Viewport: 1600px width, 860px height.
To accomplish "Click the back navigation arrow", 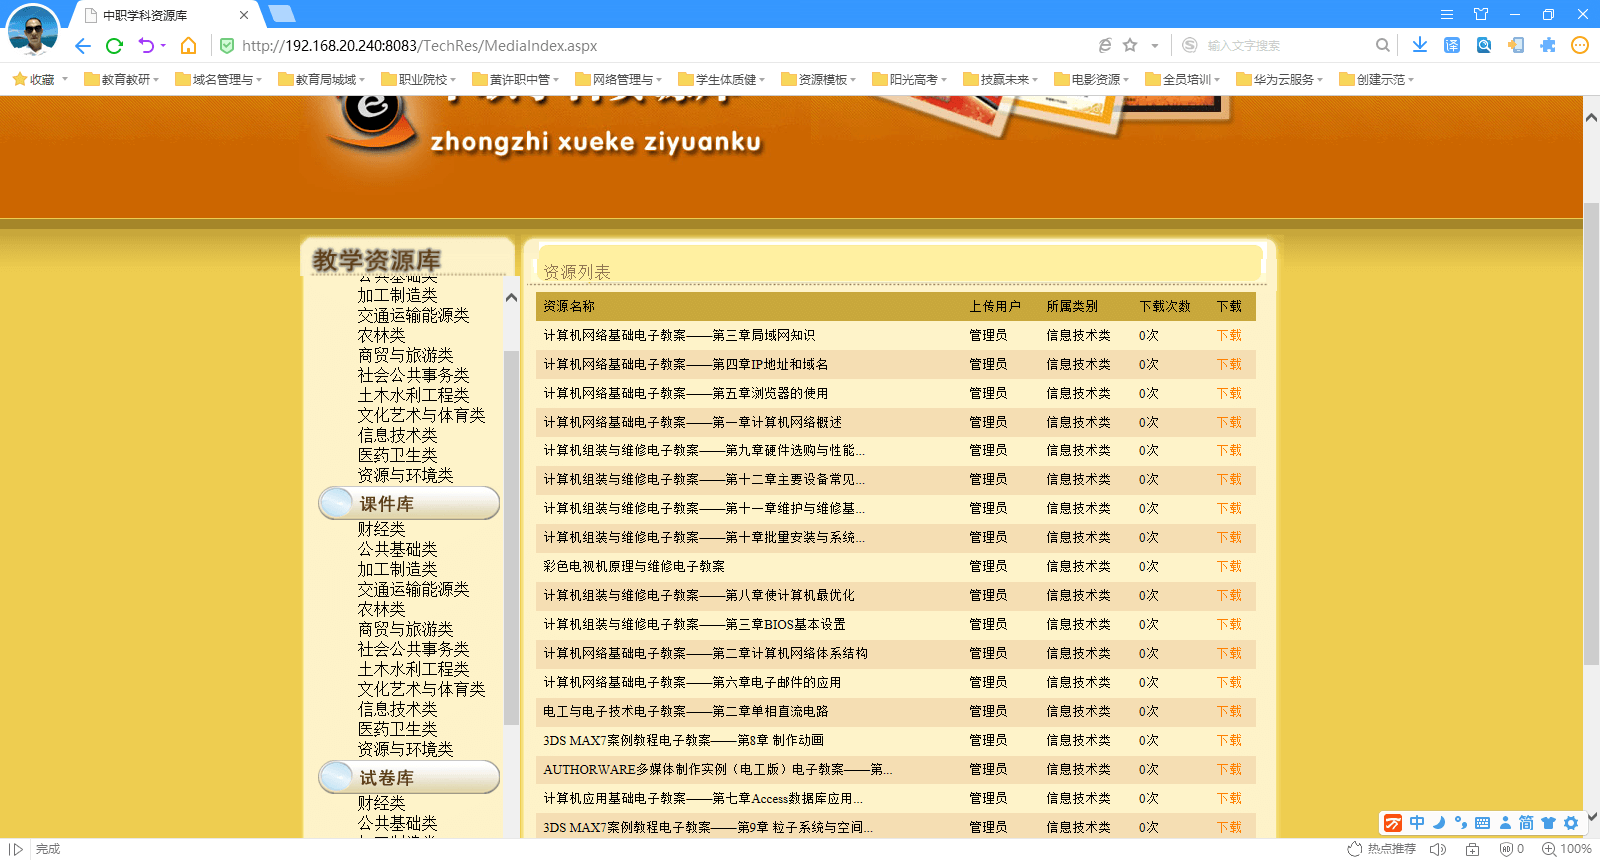I will (x=83, y=46).
